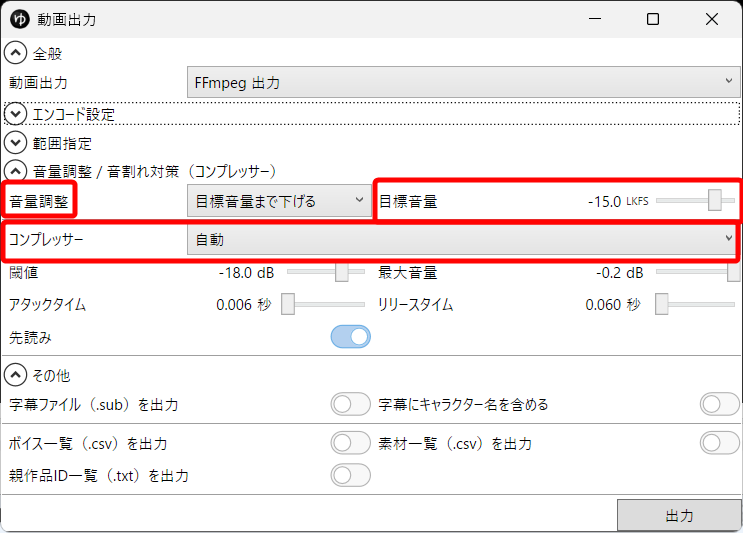Click the 閾値 slider handle

point(342,272)
